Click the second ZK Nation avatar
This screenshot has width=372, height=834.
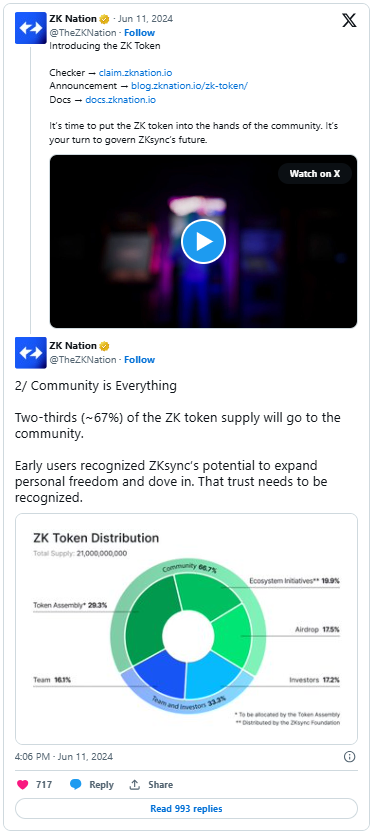(x=30, y=353)
